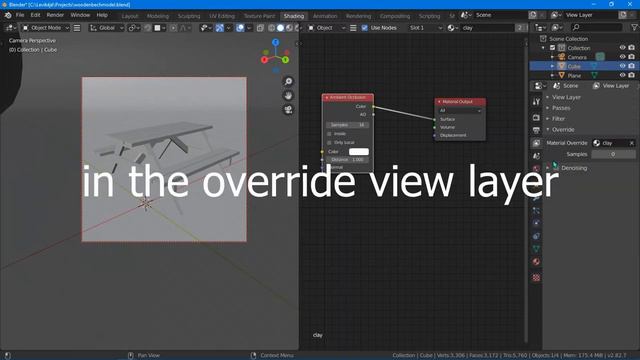Adjust the Distance field on AO node
Image resolution: width=640 pixels, height=360 pixels.
point(347,160)
